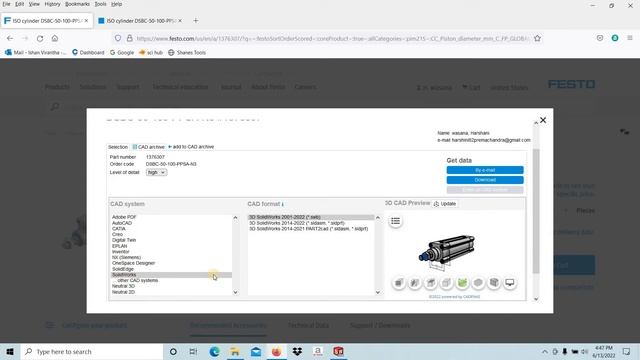Click the By e-mail button
The height and width of the screenshot is (360, 640).
pos(485,170)
